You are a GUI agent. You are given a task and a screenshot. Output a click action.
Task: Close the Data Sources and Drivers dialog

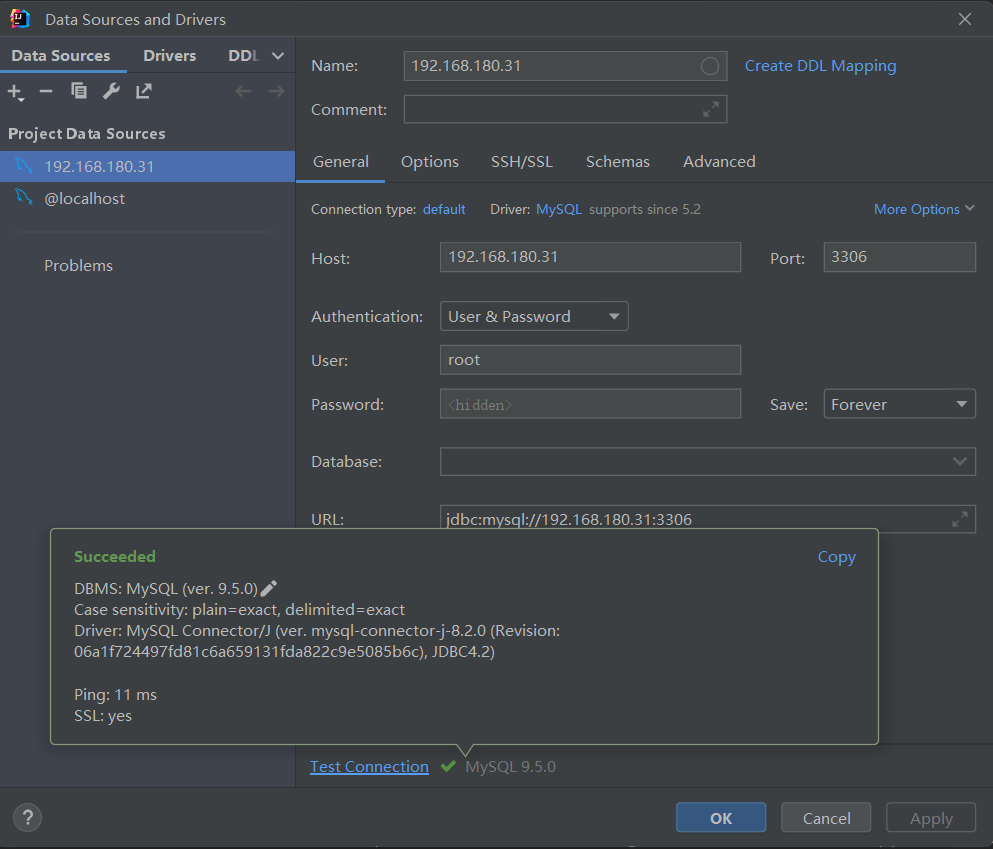(965, 19)
